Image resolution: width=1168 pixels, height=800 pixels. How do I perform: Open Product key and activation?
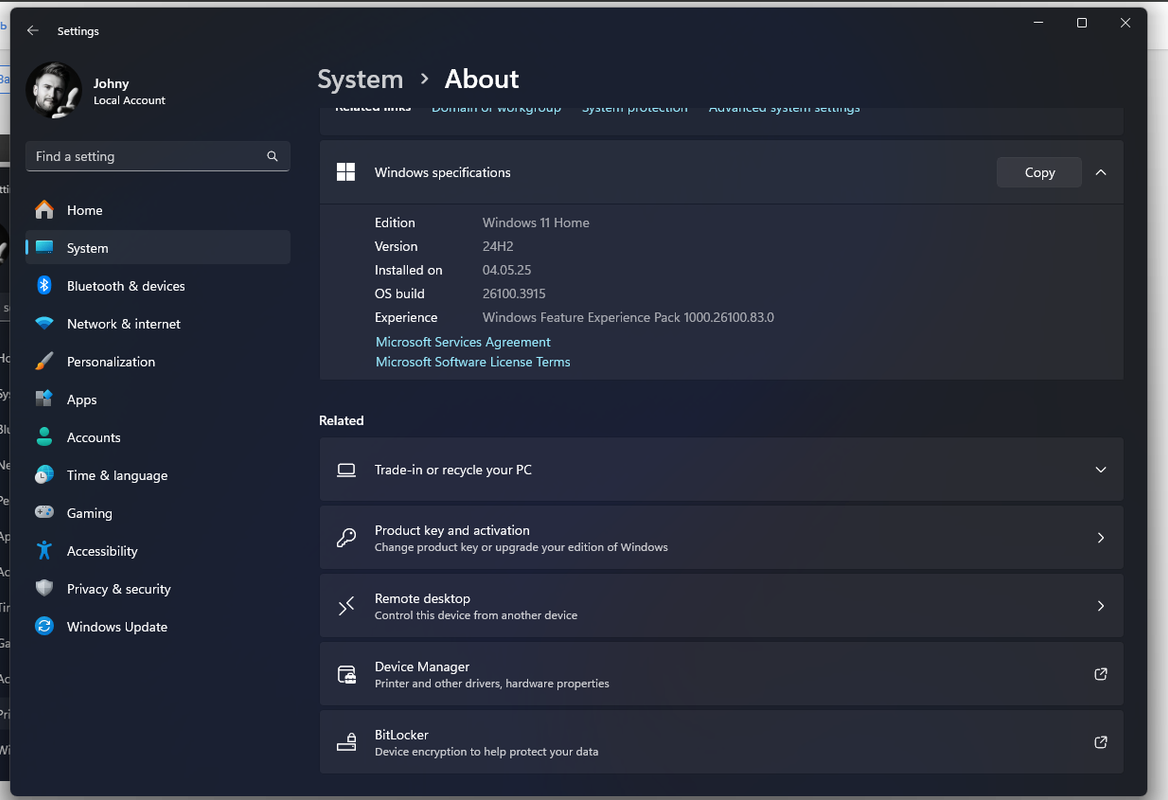721,538
